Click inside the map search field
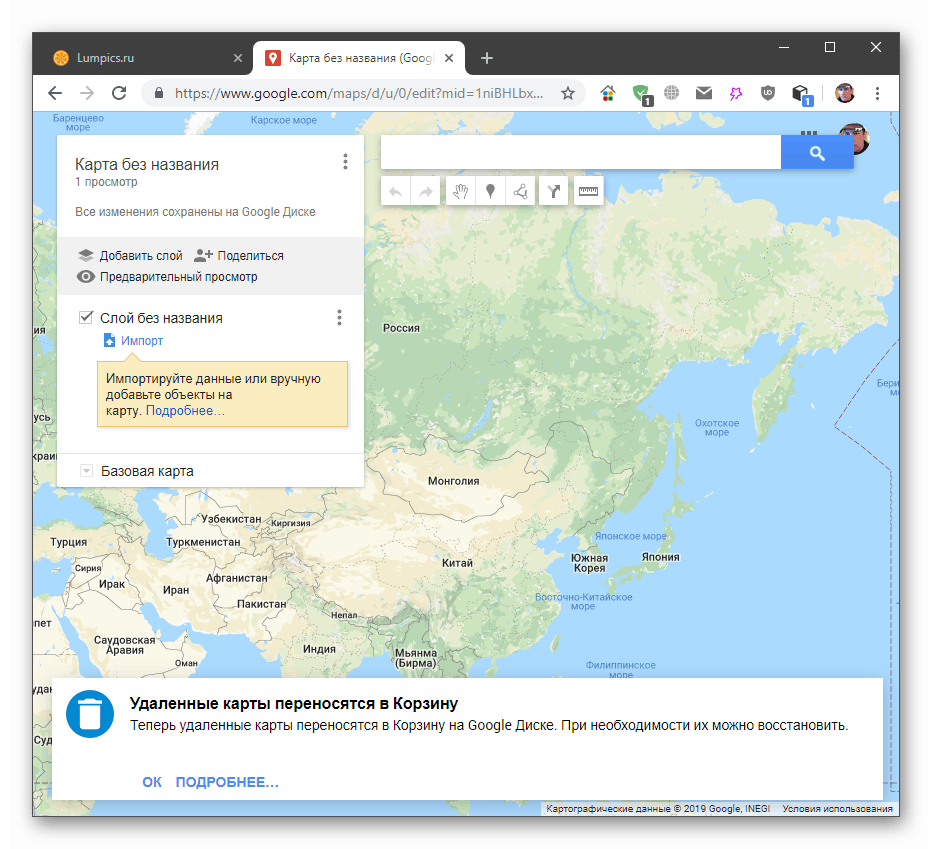The image size is (932, 849). [x=580, y=152]
